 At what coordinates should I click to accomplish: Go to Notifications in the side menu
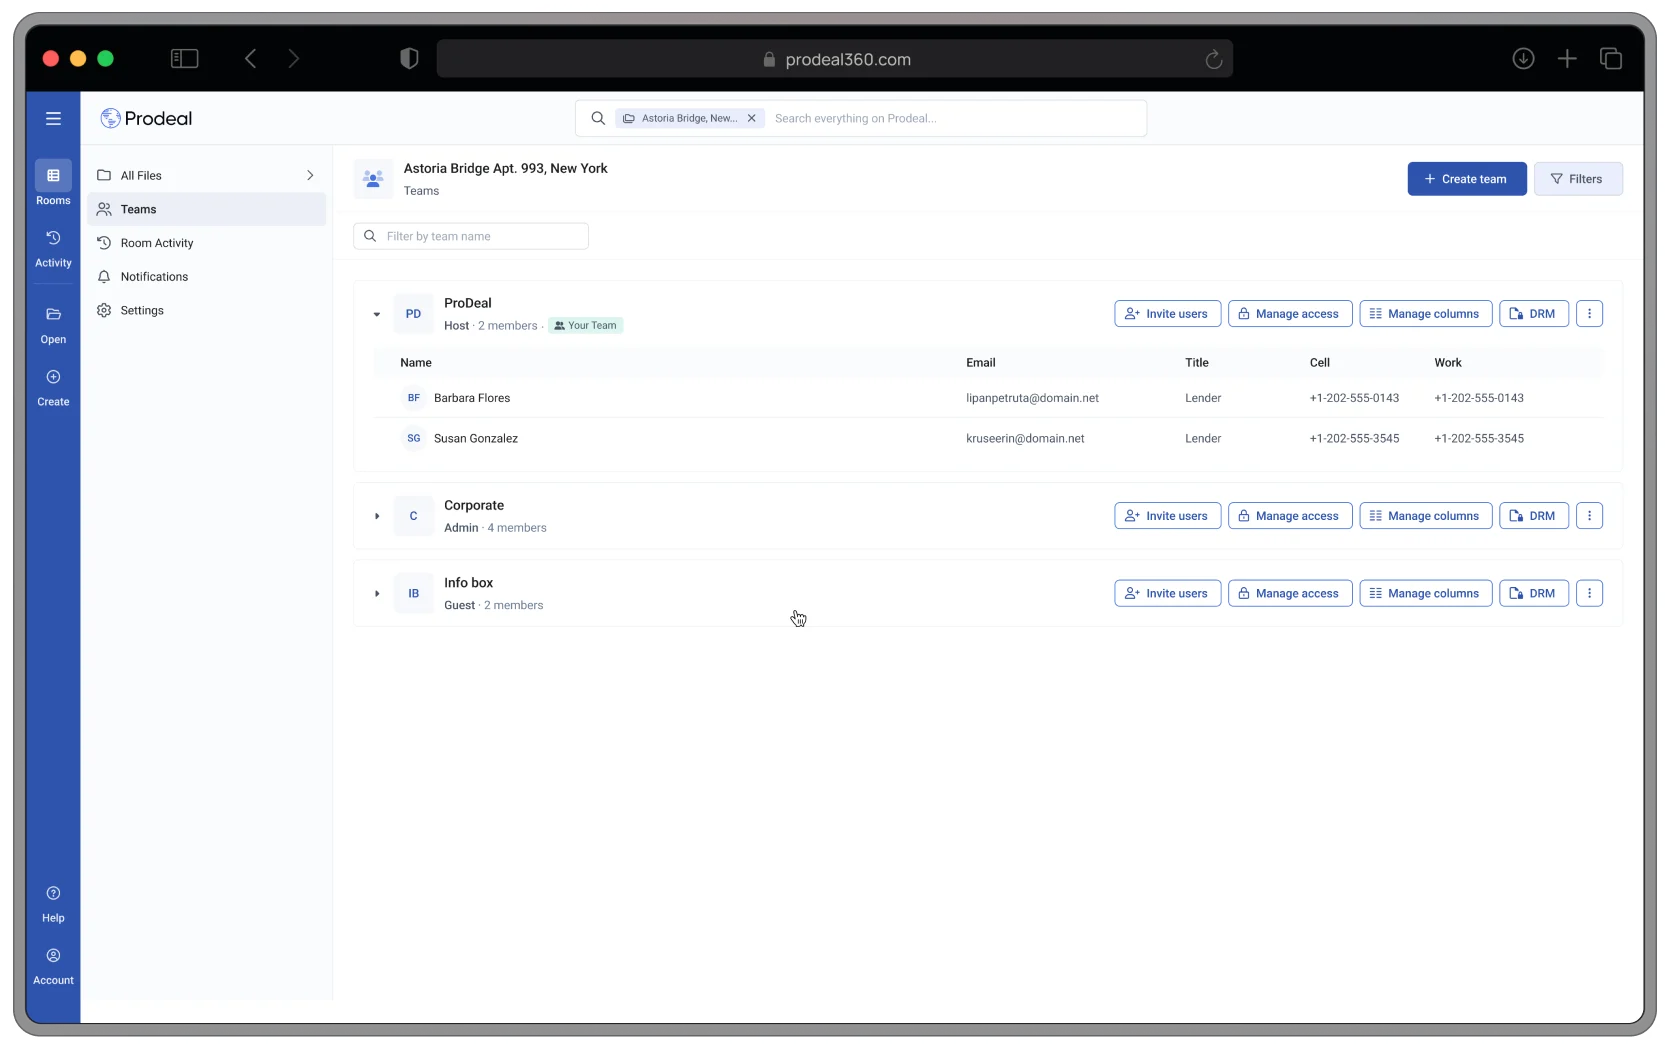click(x=154, y=277)
